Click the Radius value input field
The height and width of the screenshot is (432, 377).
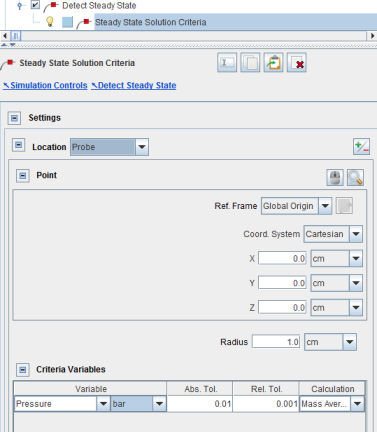pyautogui.click(x=276, y=342)
